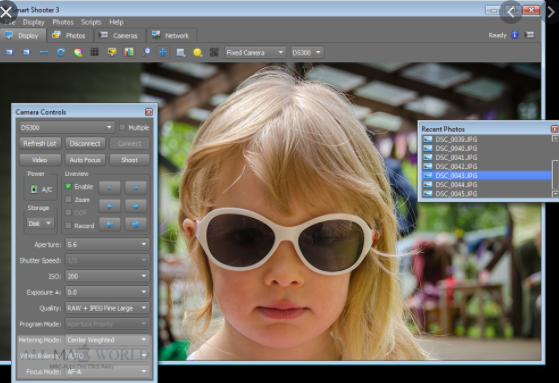Click the Video button
Viewport: 559px width, 383px height.
(x=40, y=160)
